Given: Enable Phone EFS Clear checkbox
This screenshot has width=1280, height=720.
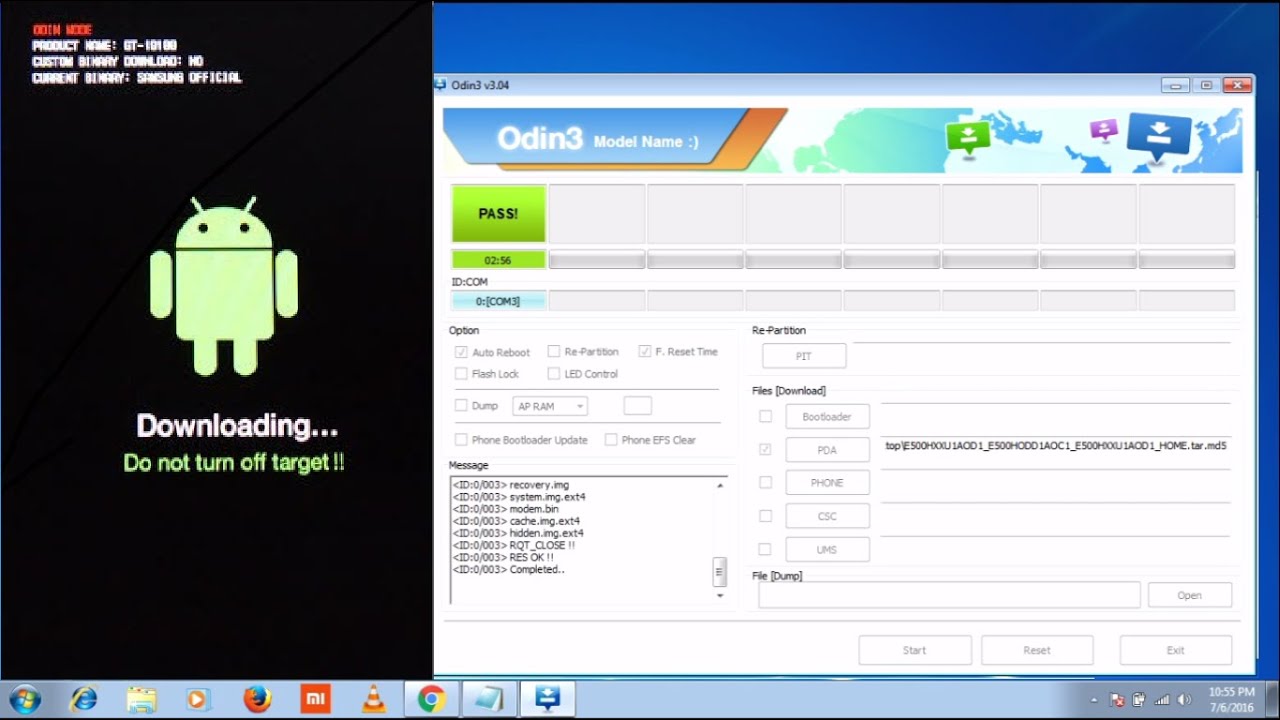Looking at the screenshot, I should coord(611,440).
